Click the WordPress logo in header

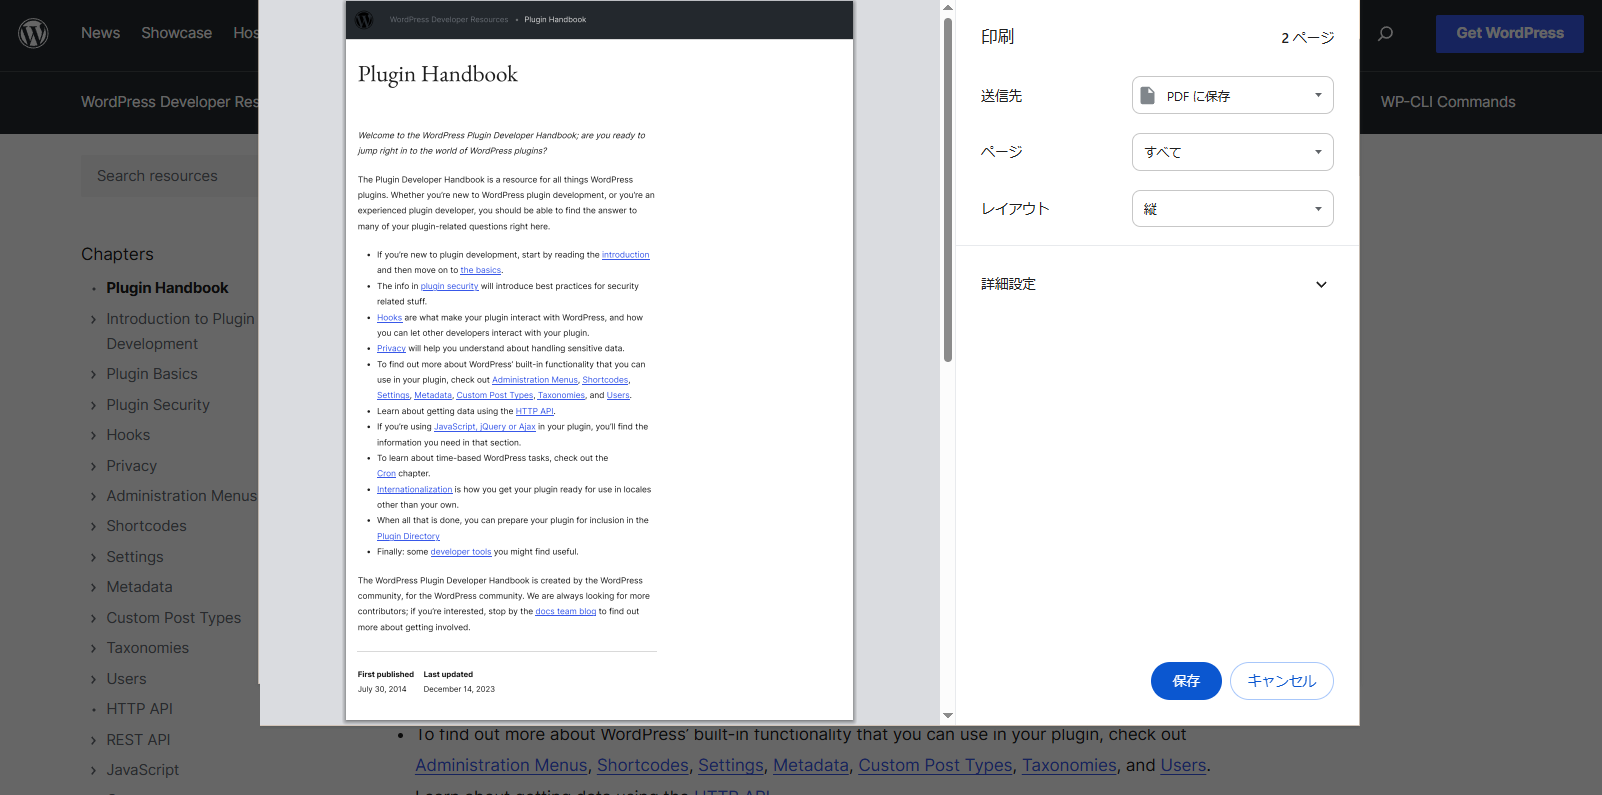[x=33, y=33]
